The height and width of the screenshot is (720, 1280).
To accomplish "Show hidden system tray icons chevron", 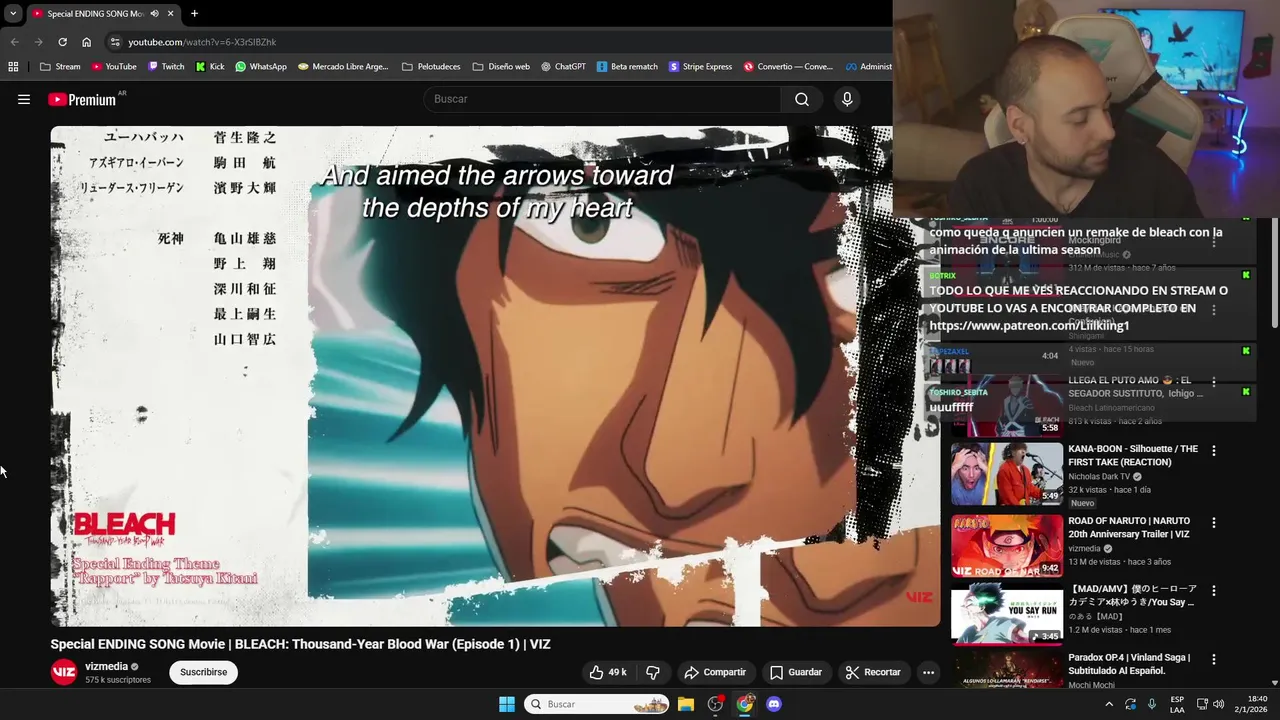I will 1109,704.
